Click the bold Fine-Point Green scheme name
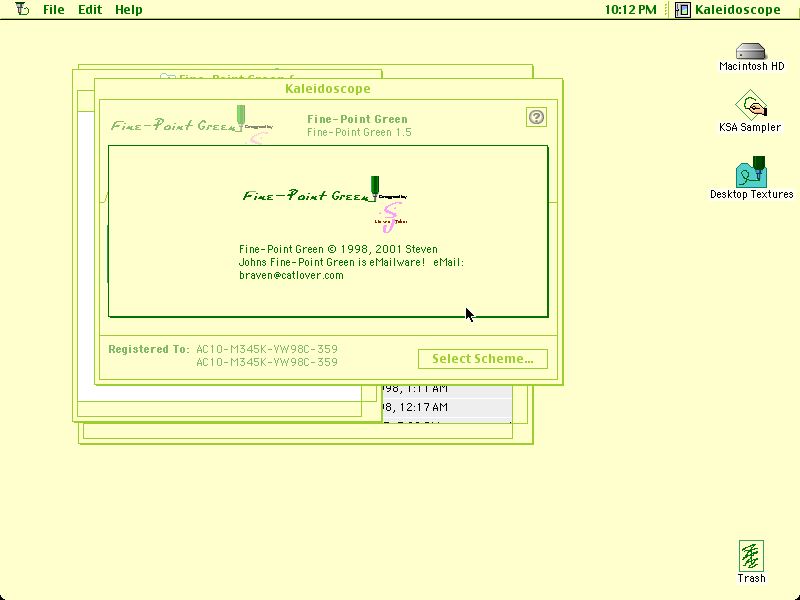This screenshot has width=800, height=600. coord(357,119)
